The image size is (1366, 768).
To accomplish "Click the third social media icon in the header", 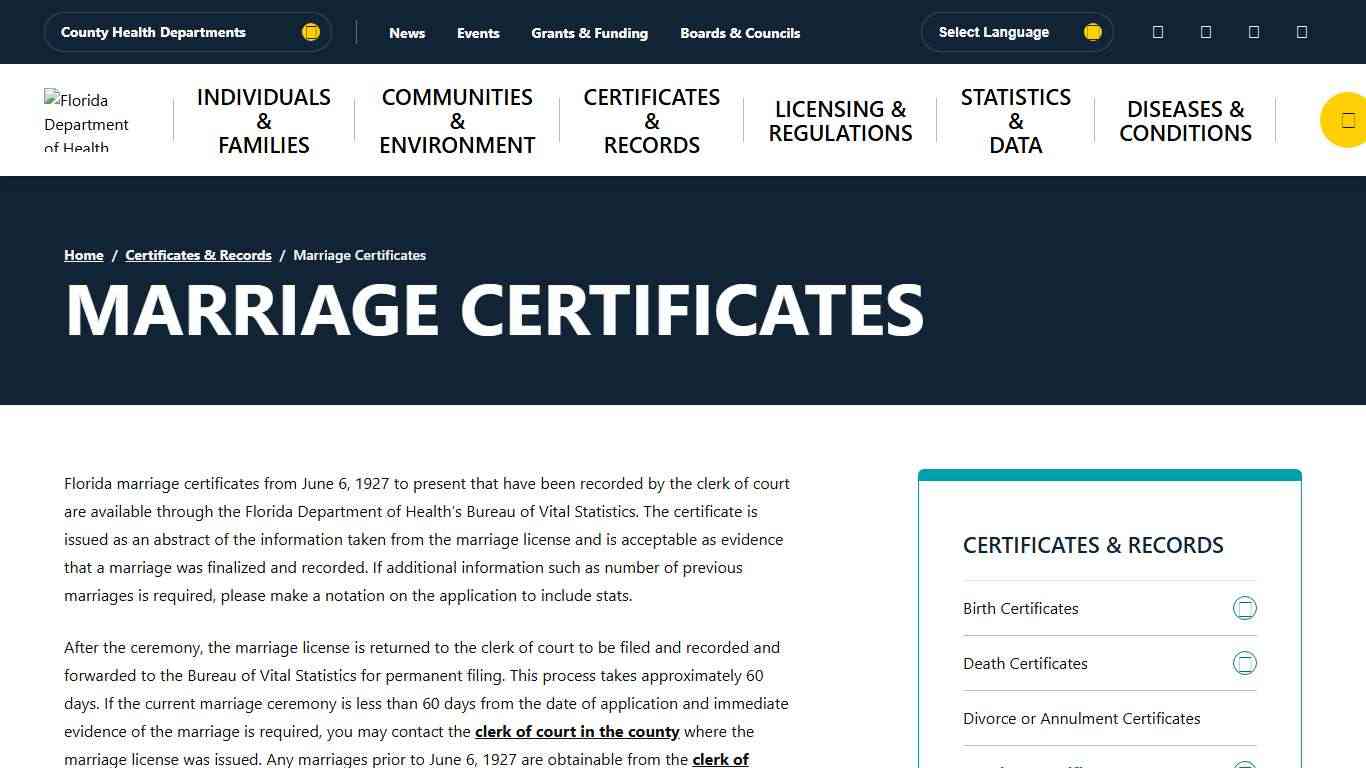I will [x=1253, y=31].
